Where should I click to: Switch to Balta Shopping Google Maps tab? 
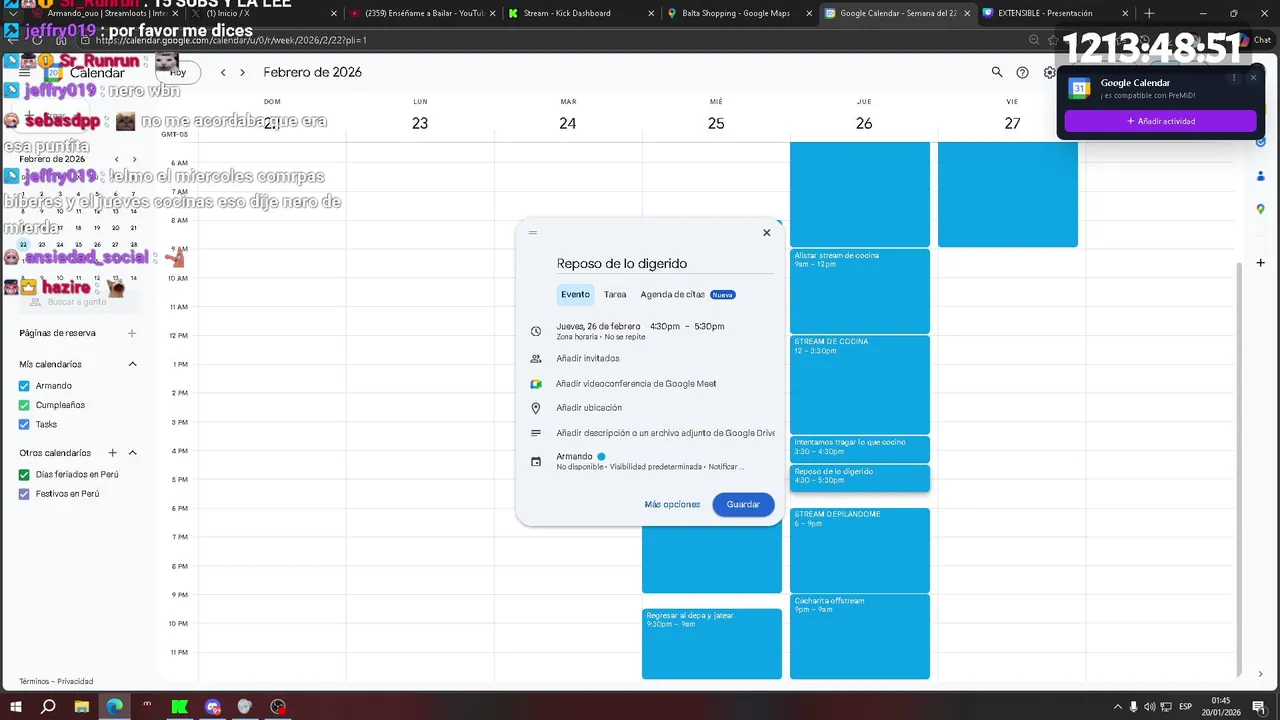pyautogui.click(x=738, y=14)
